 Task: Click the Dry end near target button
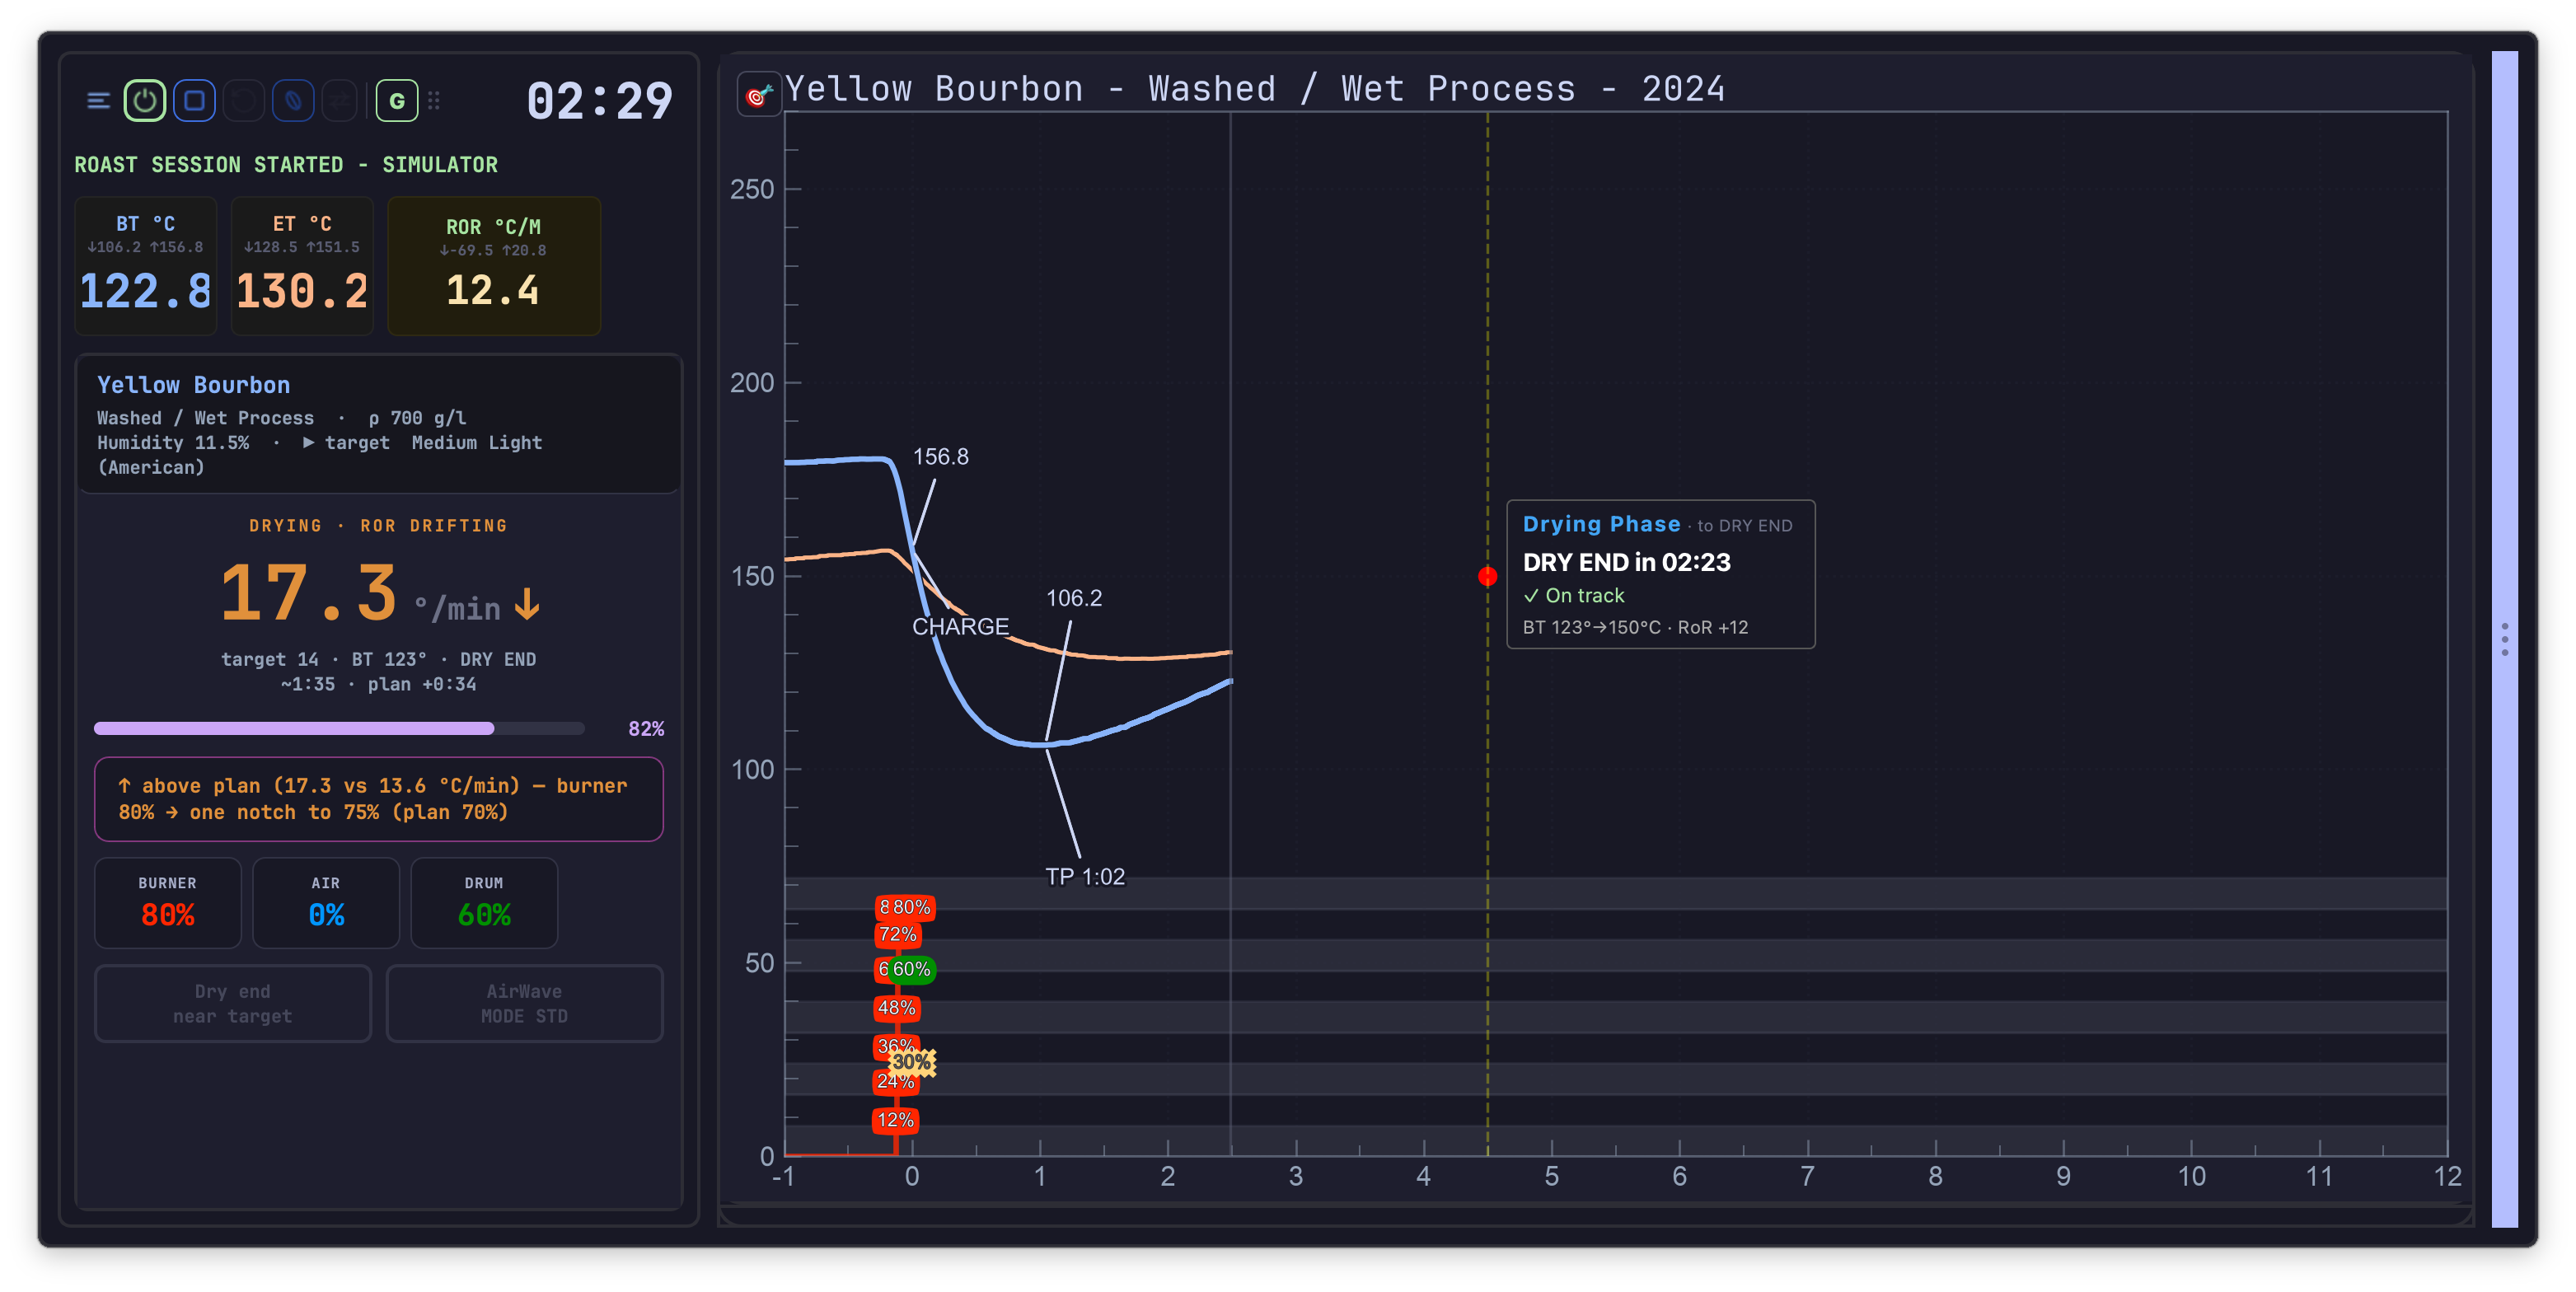pos(233,1004)
